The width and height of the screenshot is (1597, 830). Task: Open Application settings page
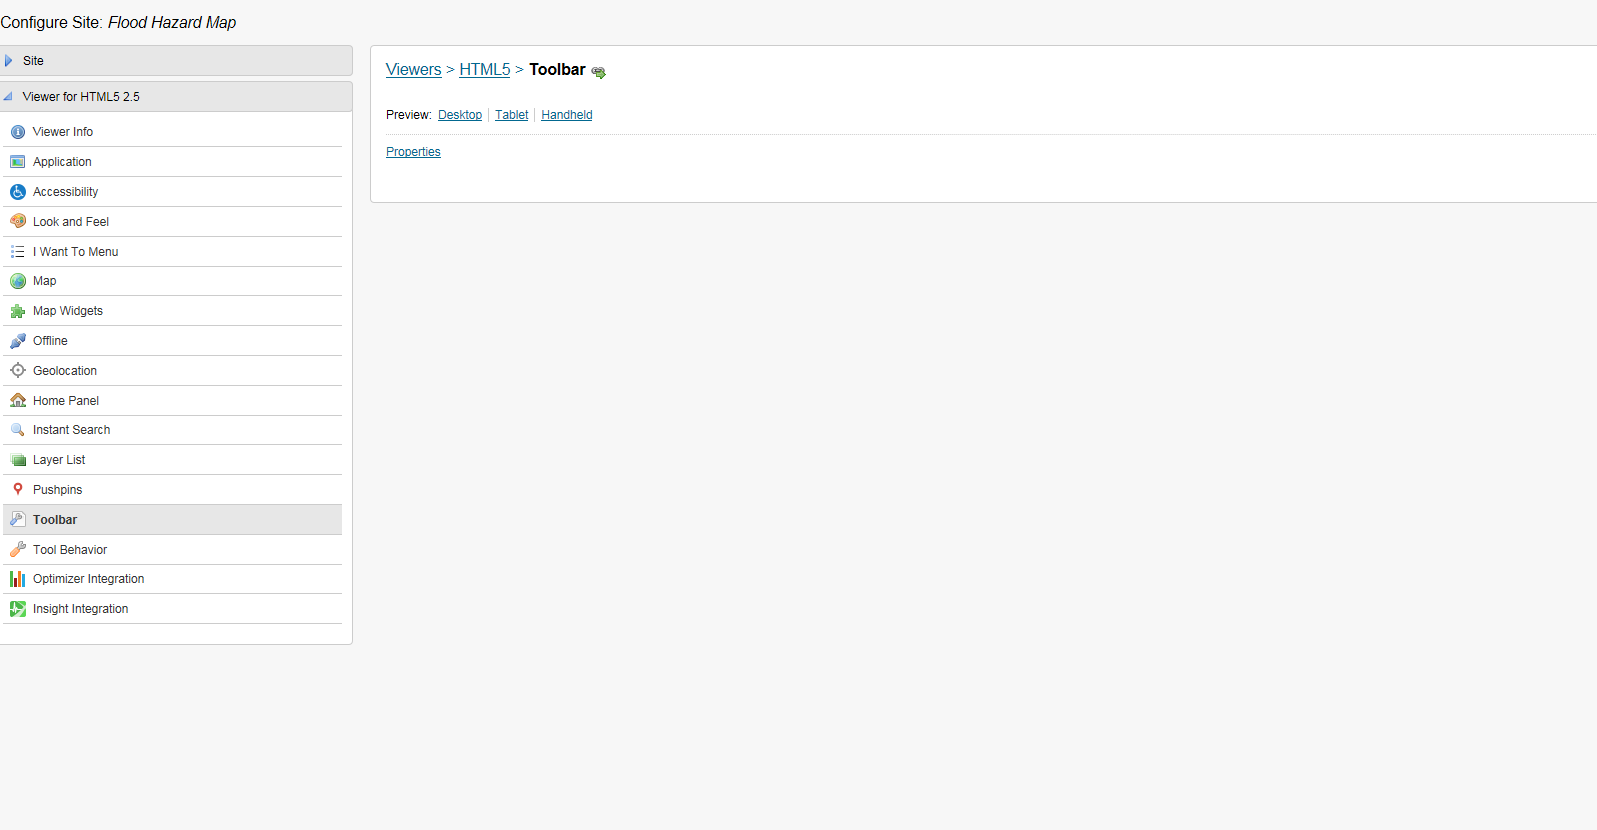(x=173, y=162)
